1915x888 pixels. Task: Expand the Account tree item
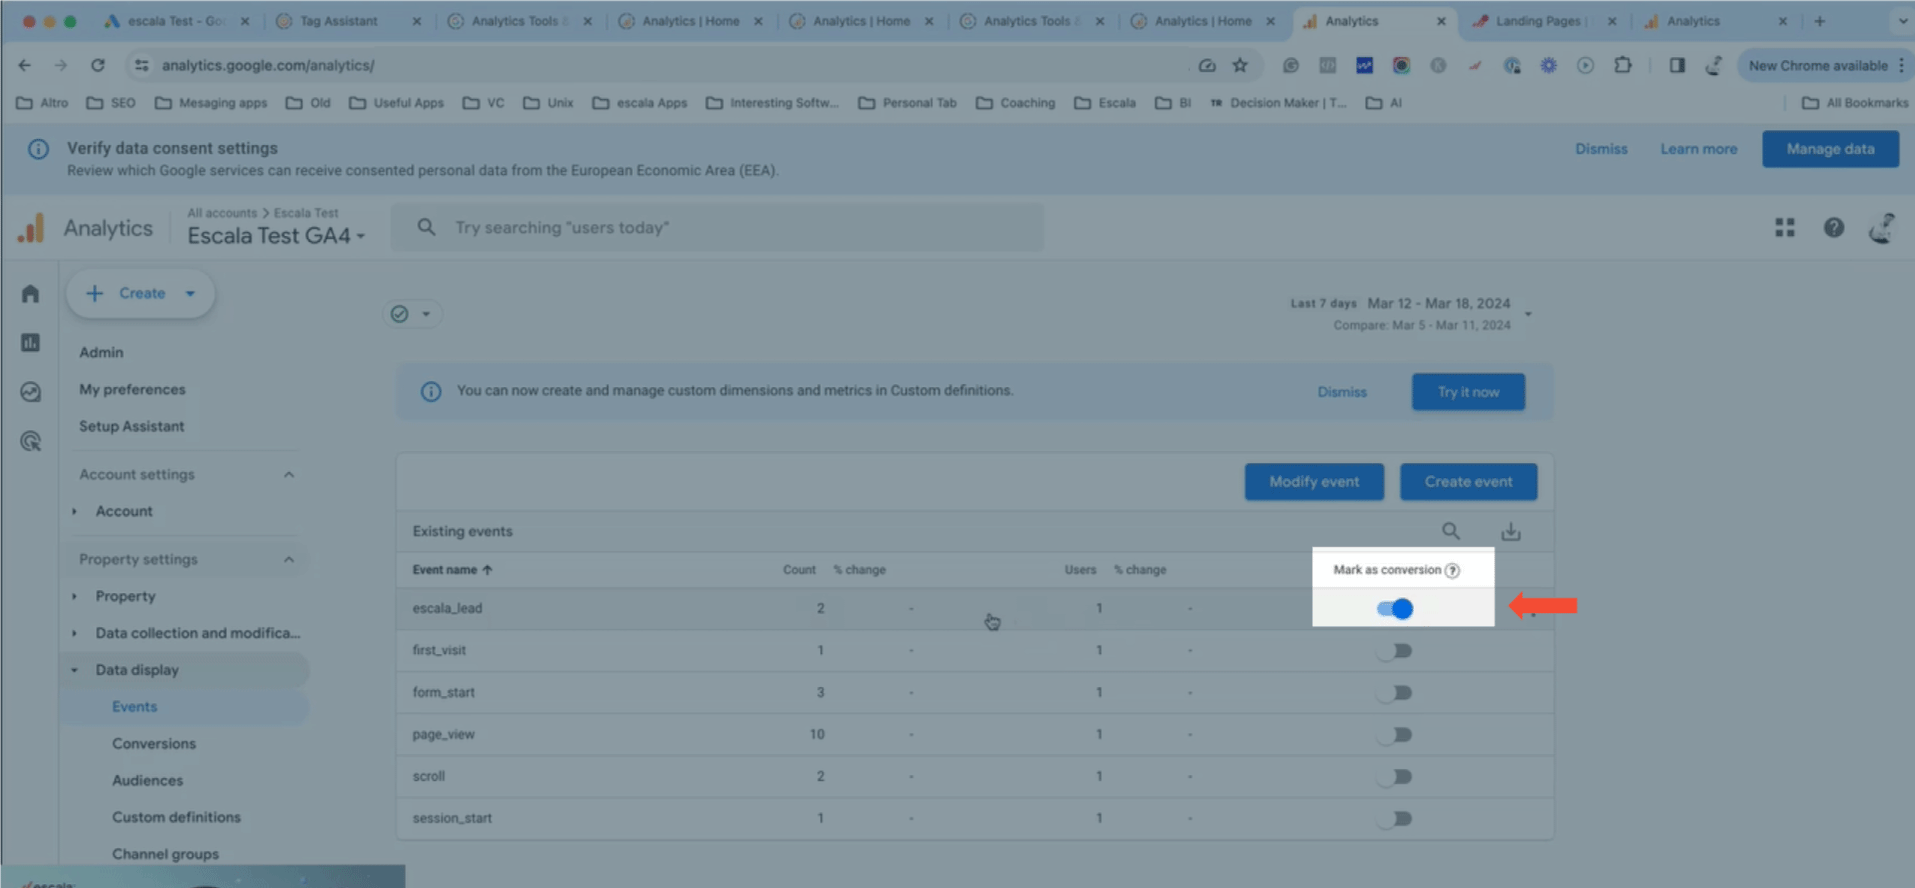74,511
